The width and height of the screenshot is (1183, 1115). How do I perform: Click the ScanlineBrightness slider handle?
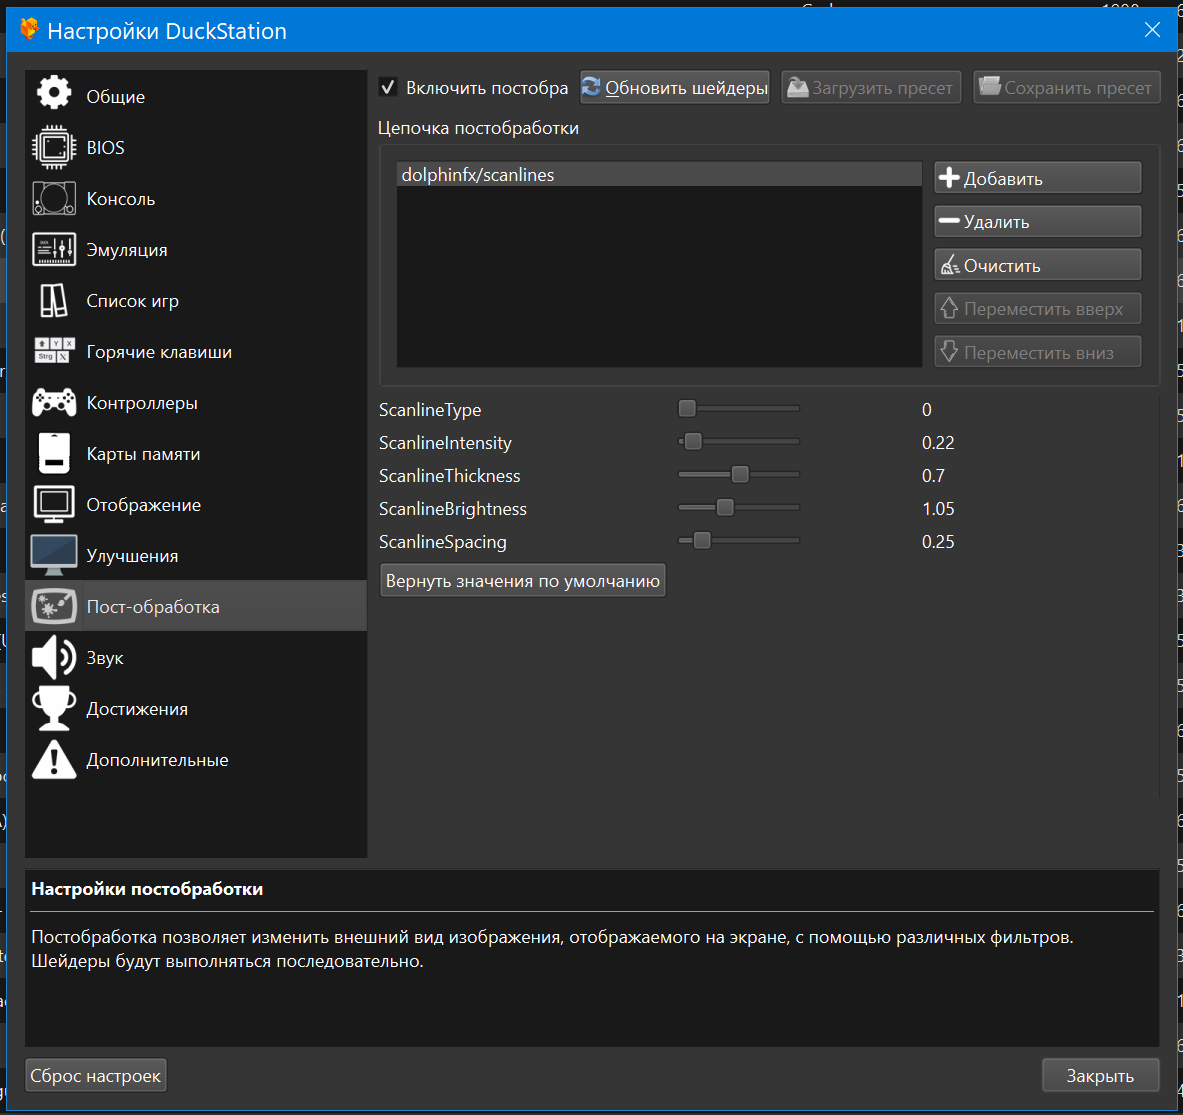click(x=725, y=507)
